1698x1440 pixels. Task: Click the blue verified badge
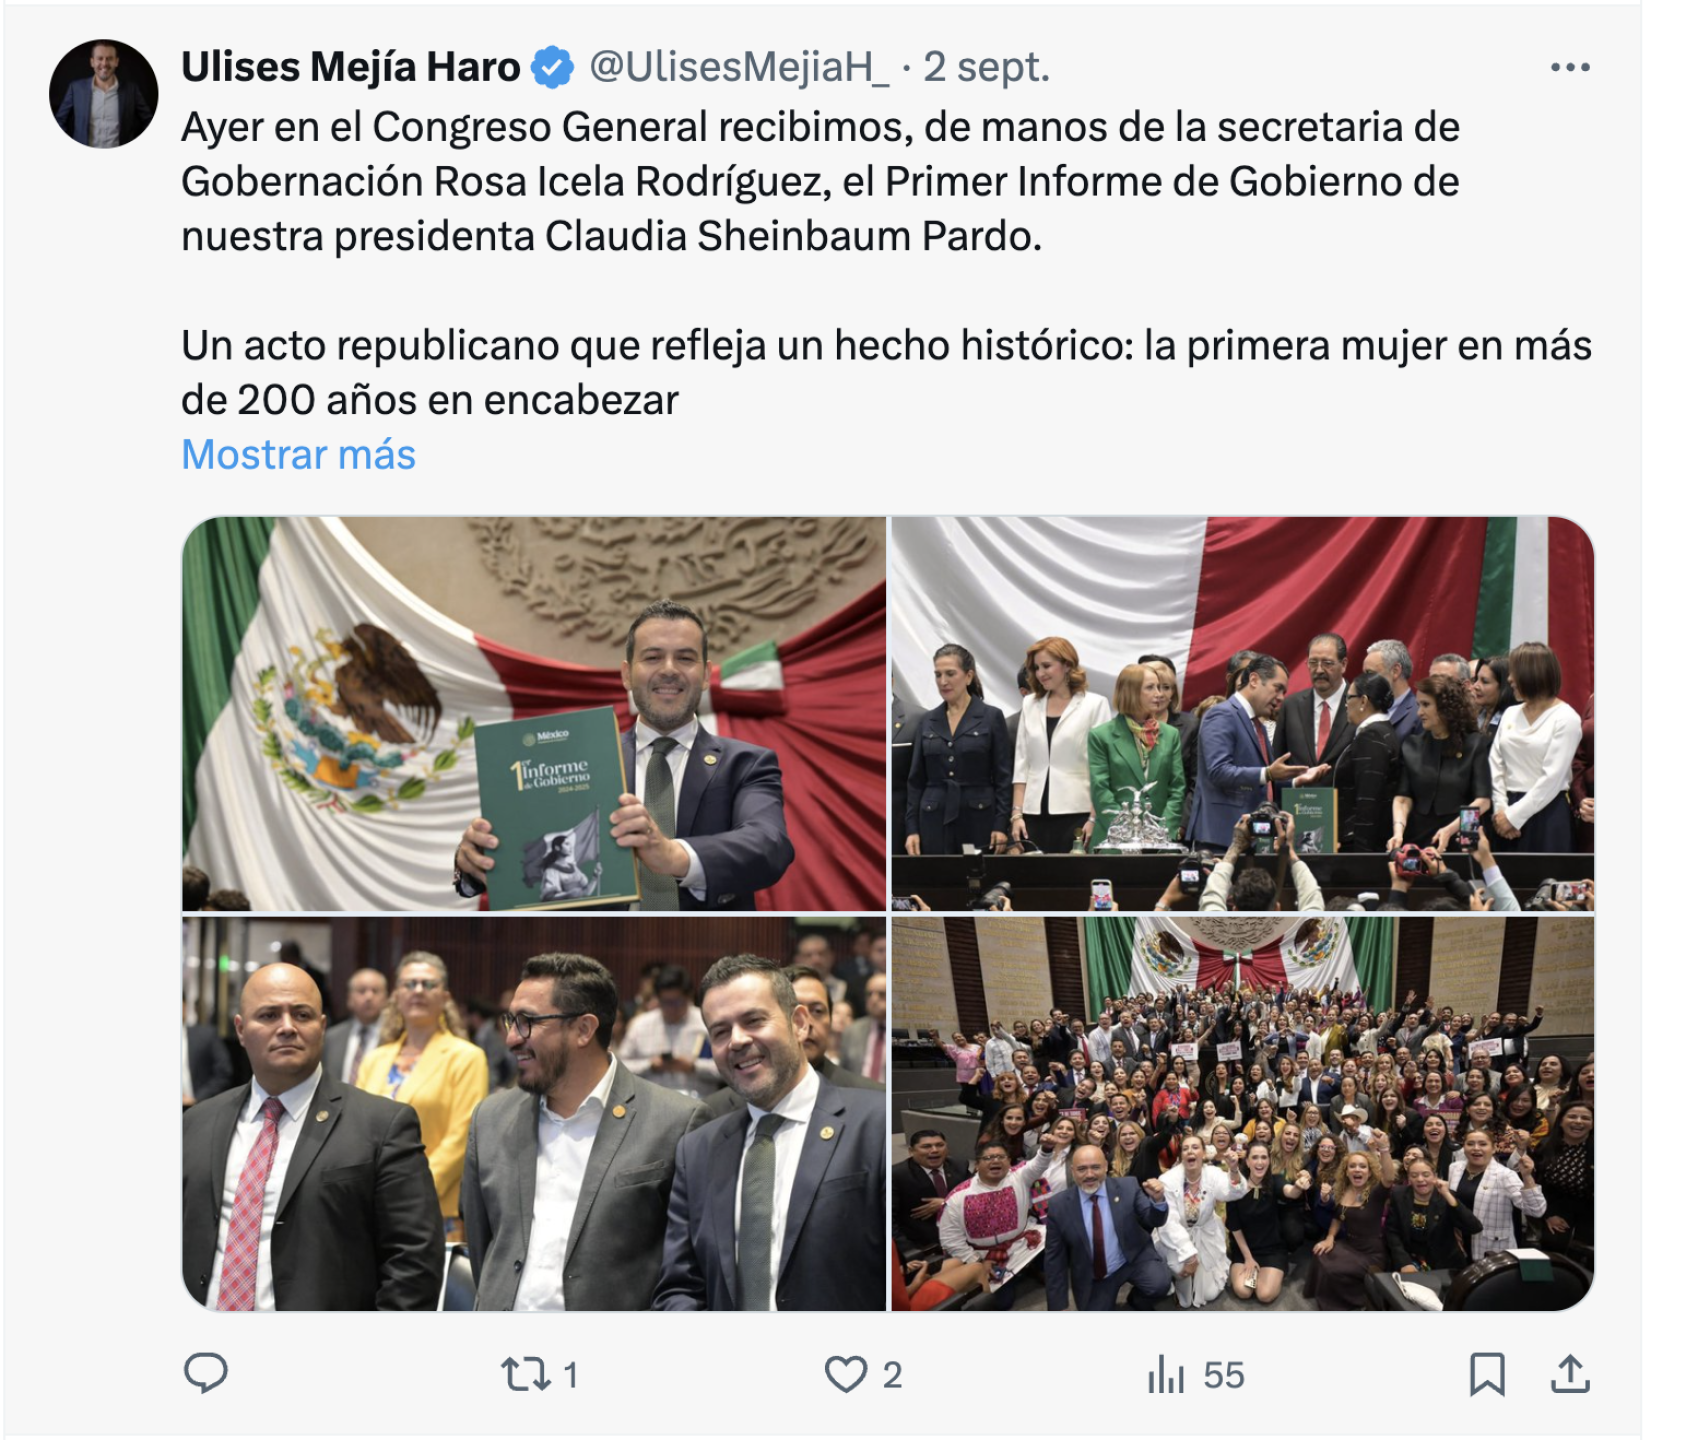[552, 68]
